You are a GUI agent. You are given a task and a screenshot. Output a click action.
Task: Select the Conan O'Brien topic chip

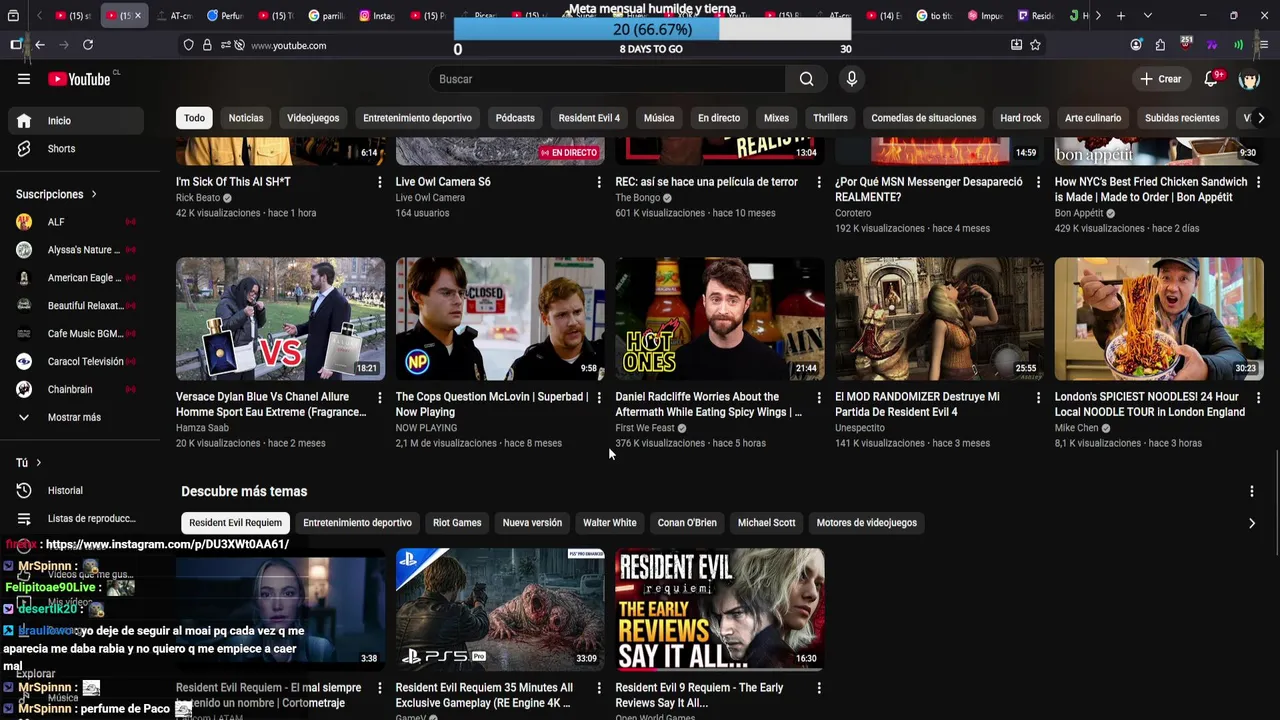coord(687,523)
